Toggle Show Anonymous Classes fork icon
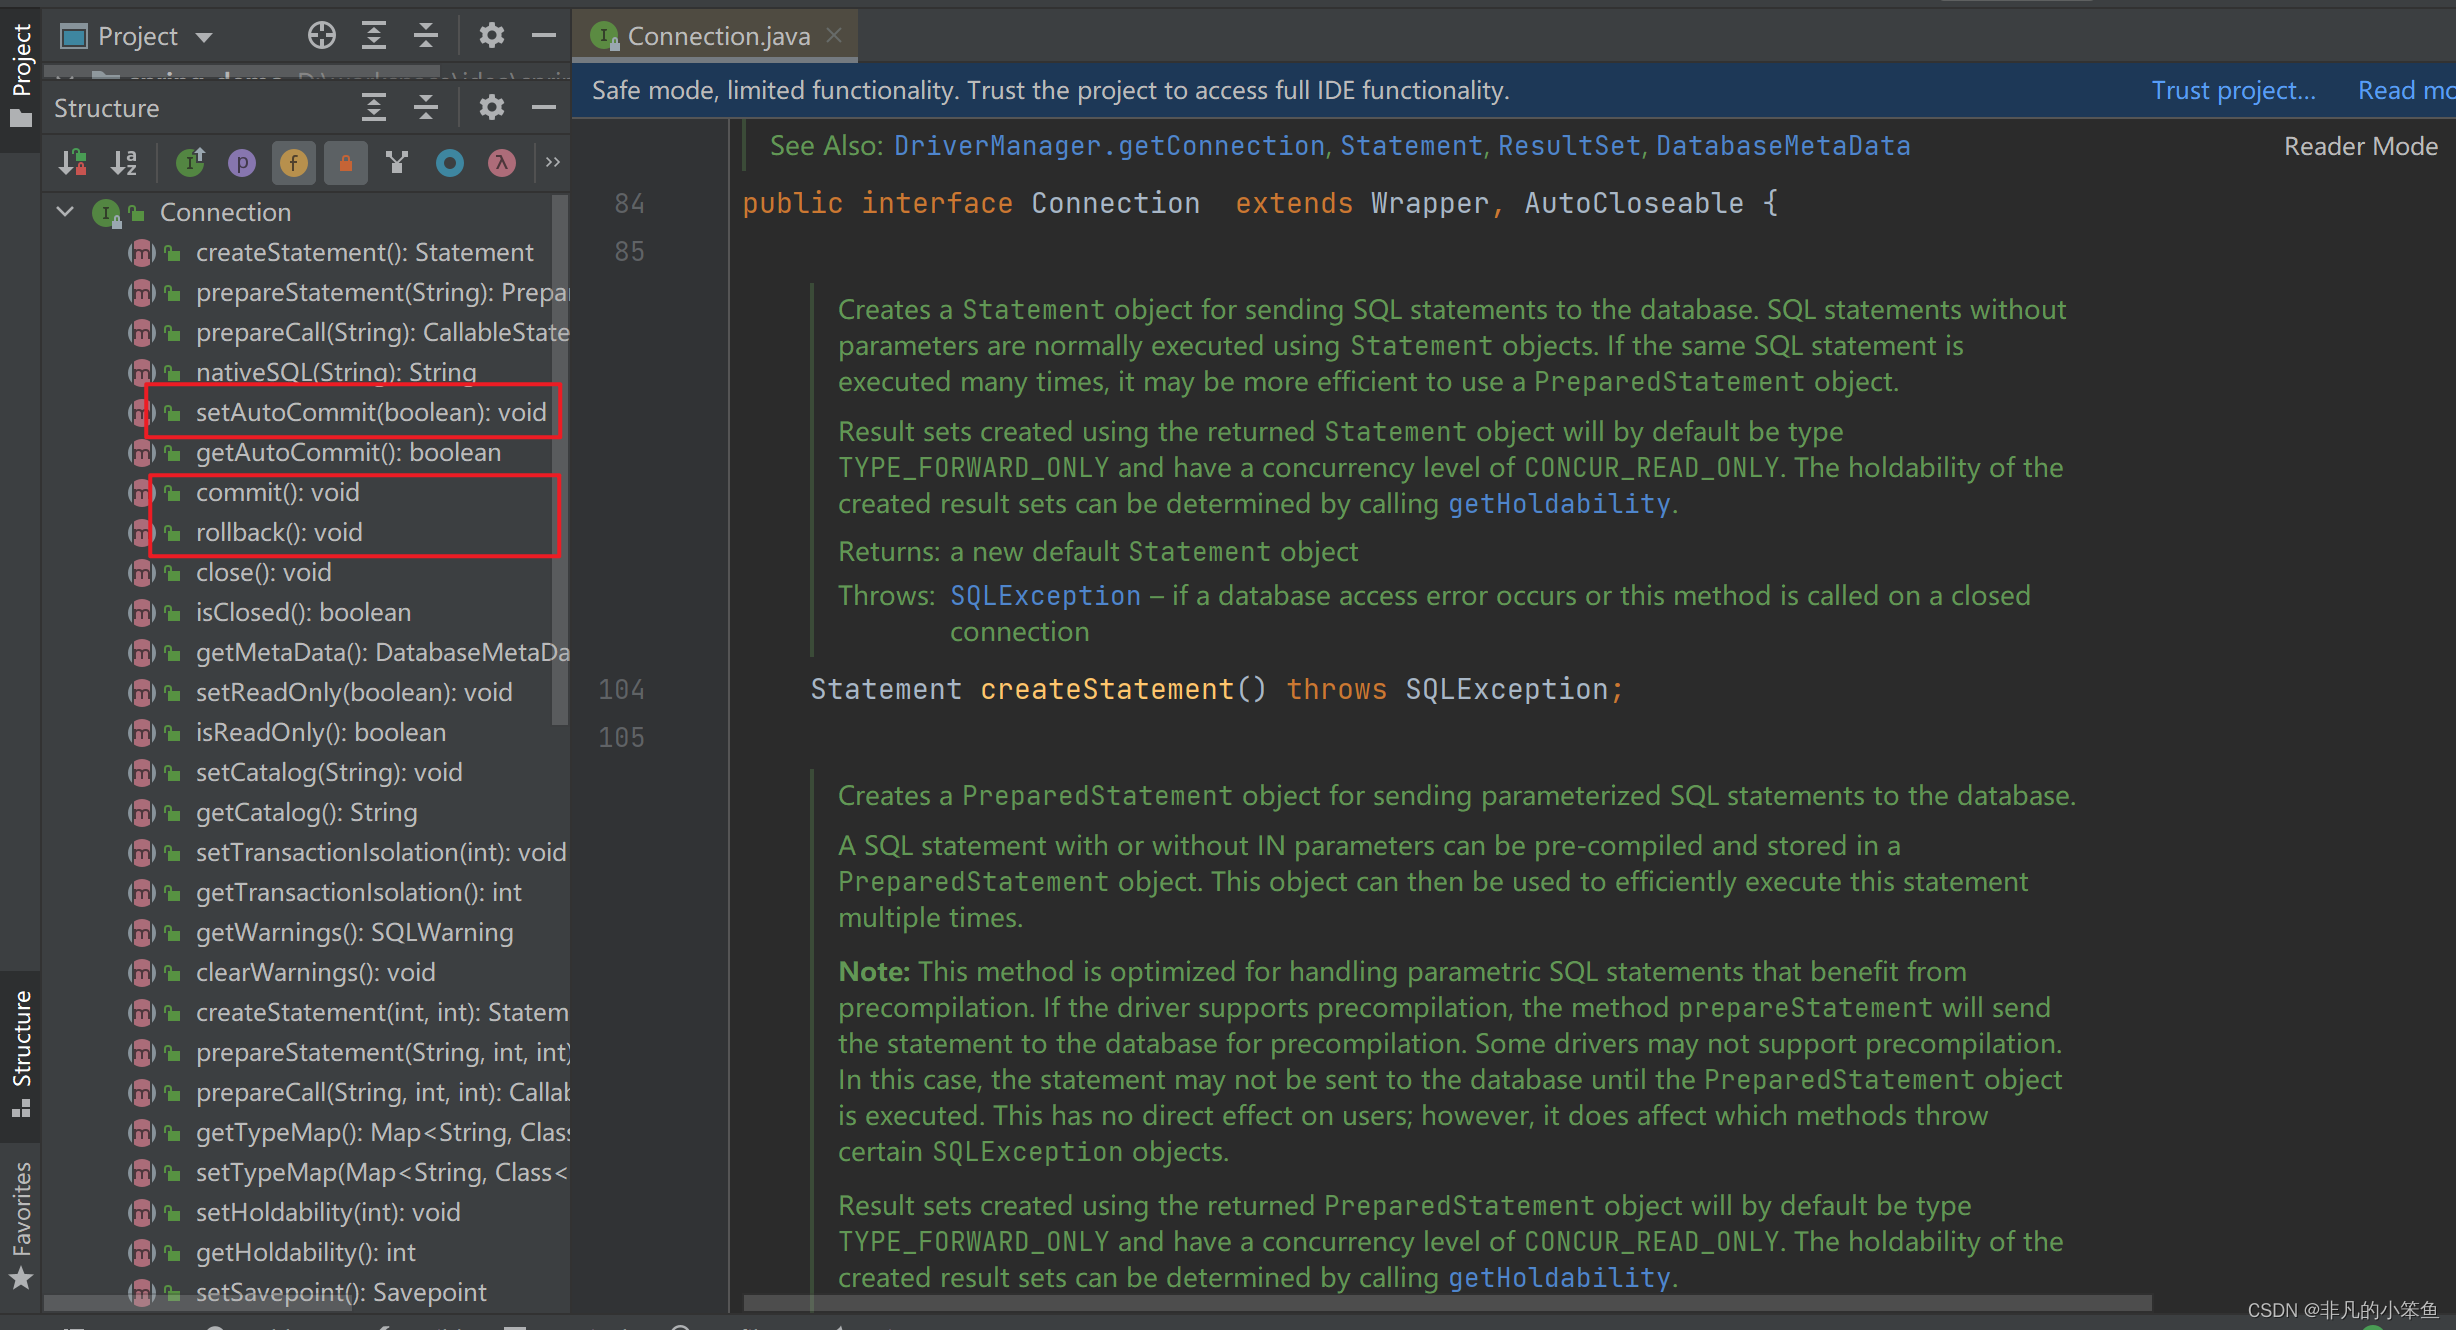2456x1330 pixels. tap(397, 162)
